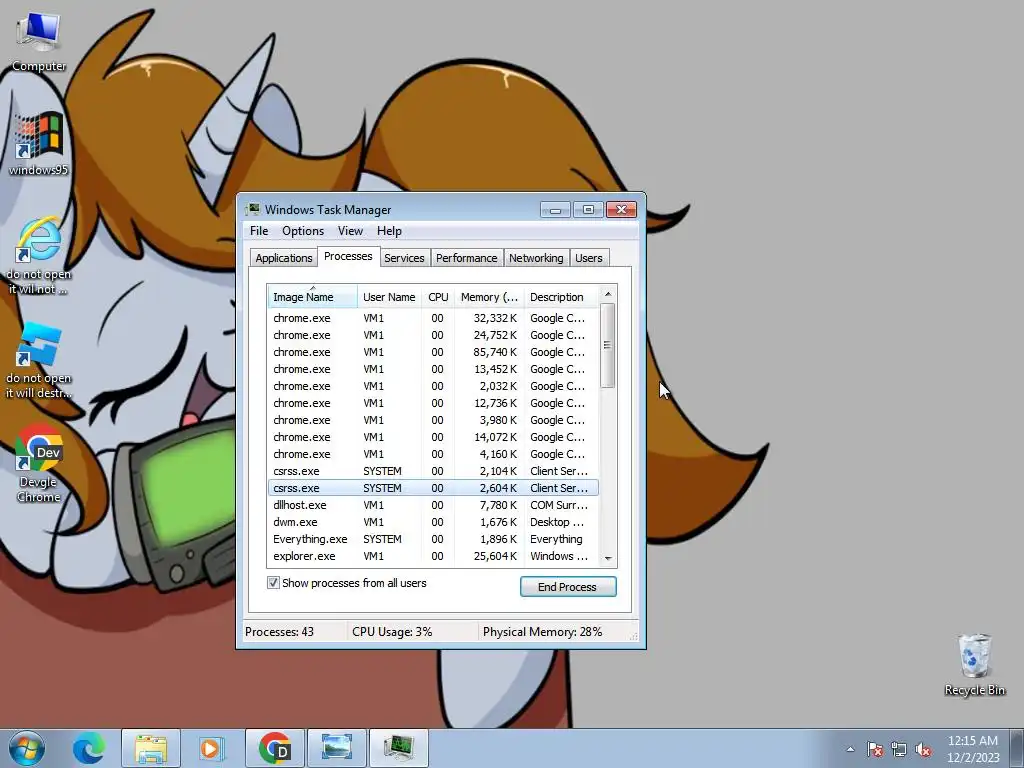Click 'Processes: 43' in status bar

click(x=280, y=632)
